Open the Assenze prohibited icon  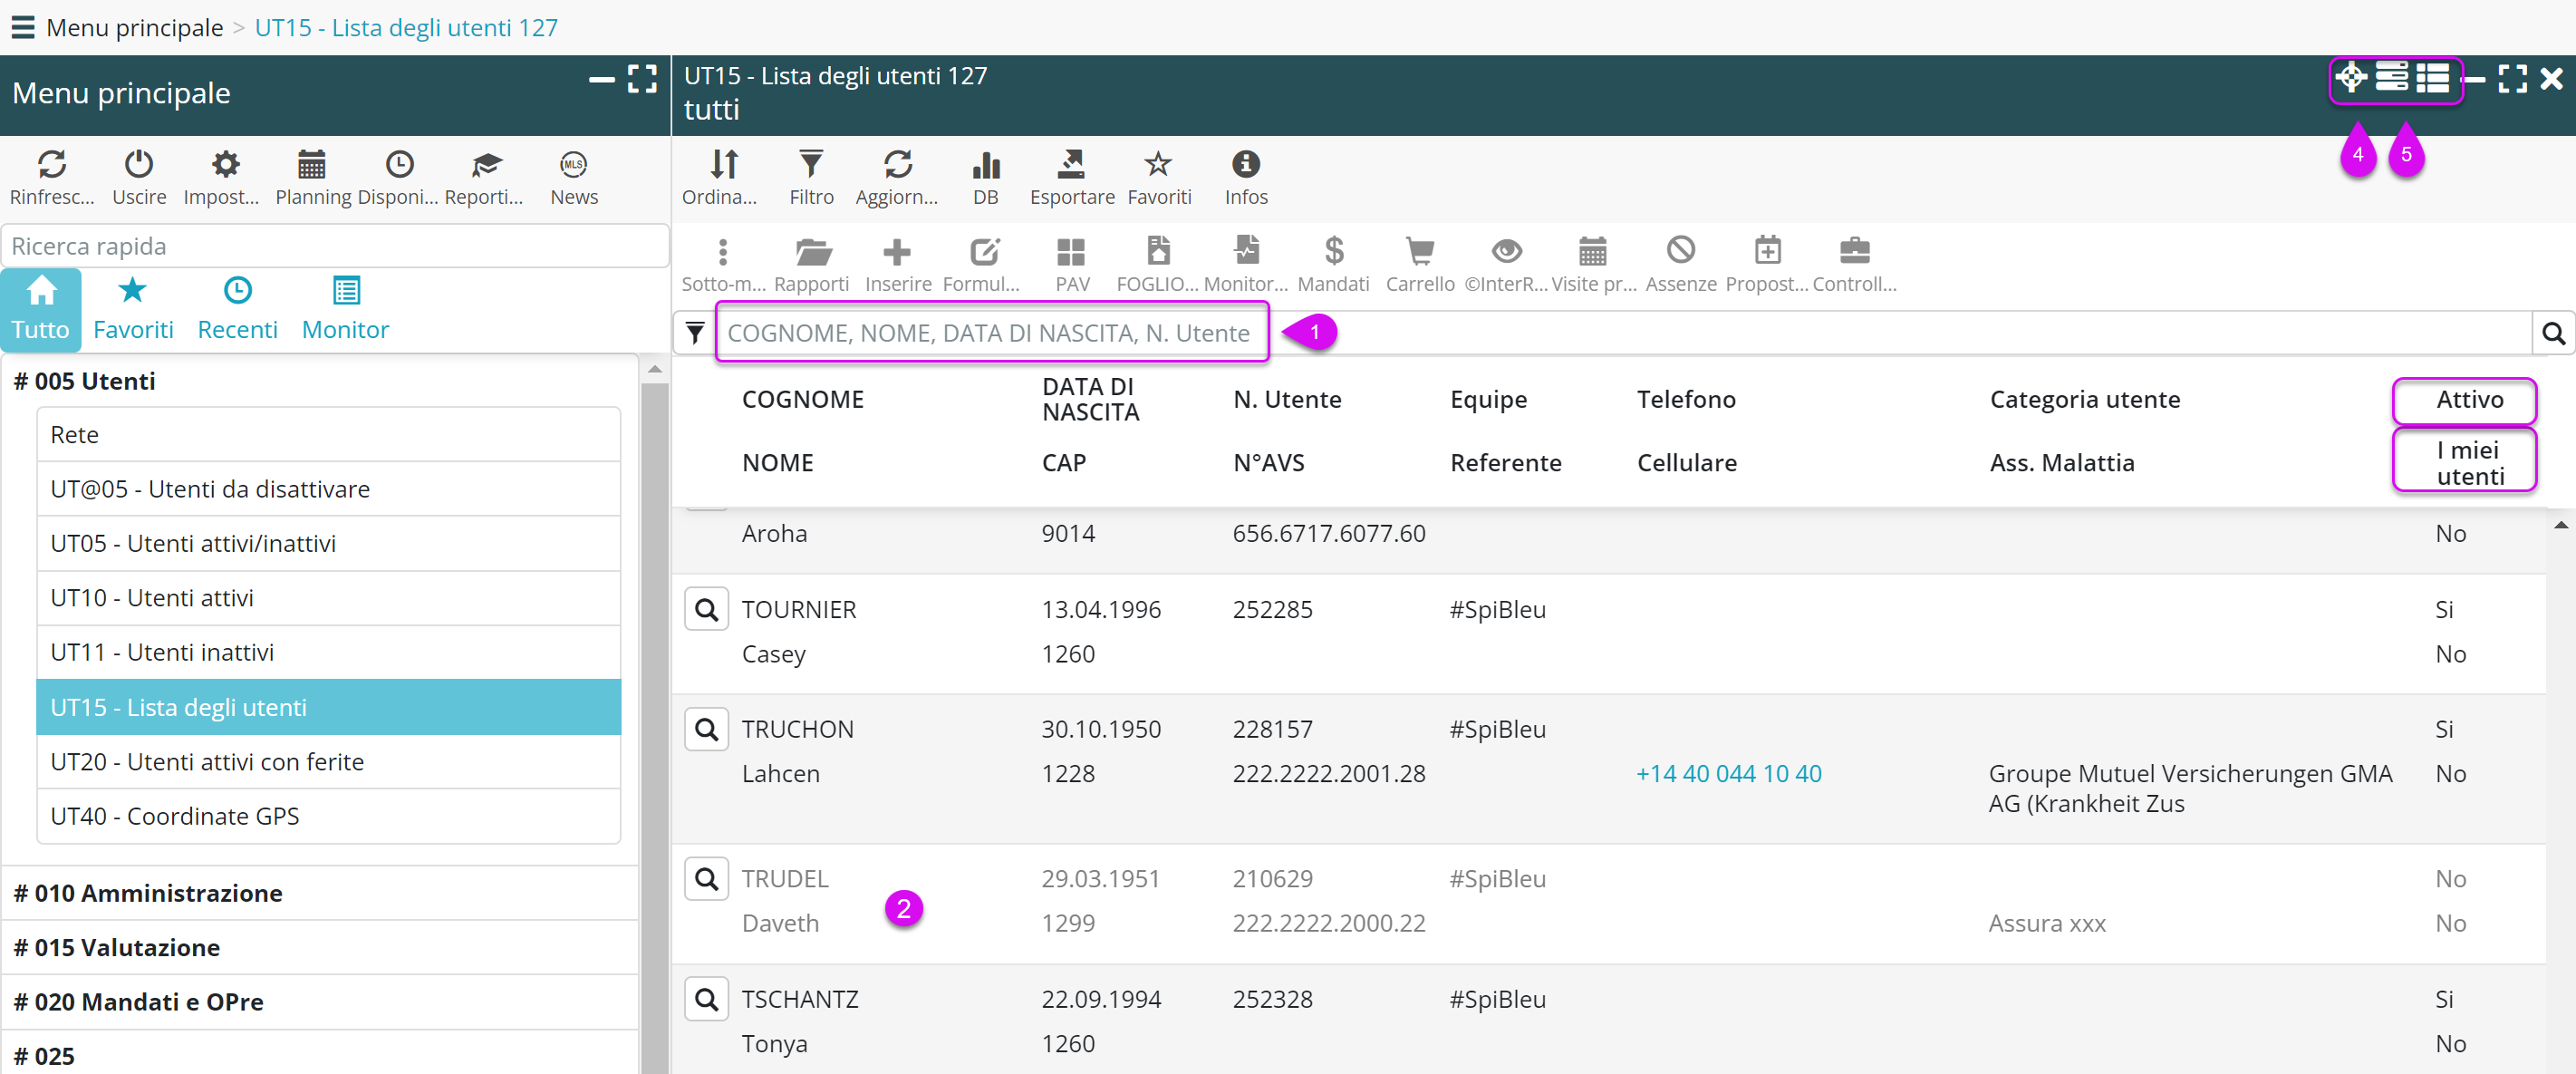(1680, 251)
